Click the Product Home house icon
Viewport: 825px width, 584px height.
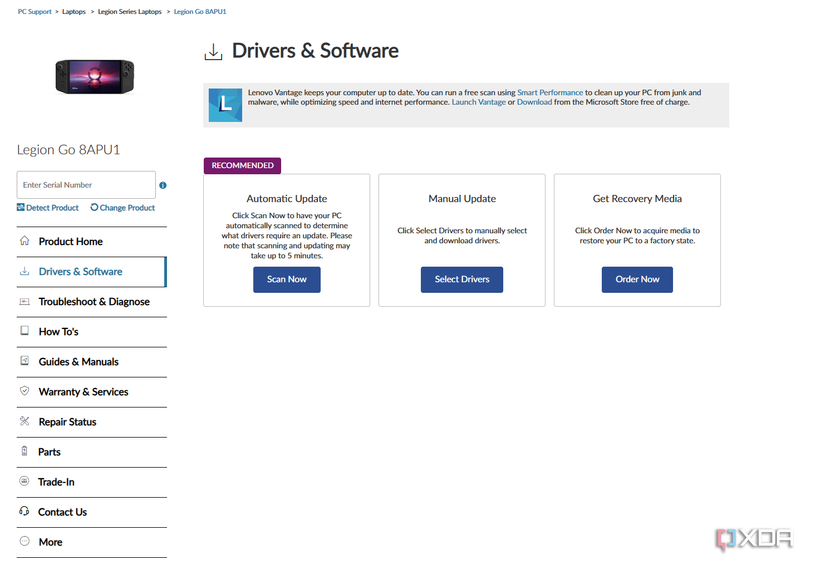pyautogui.click(x=24, y=241)
